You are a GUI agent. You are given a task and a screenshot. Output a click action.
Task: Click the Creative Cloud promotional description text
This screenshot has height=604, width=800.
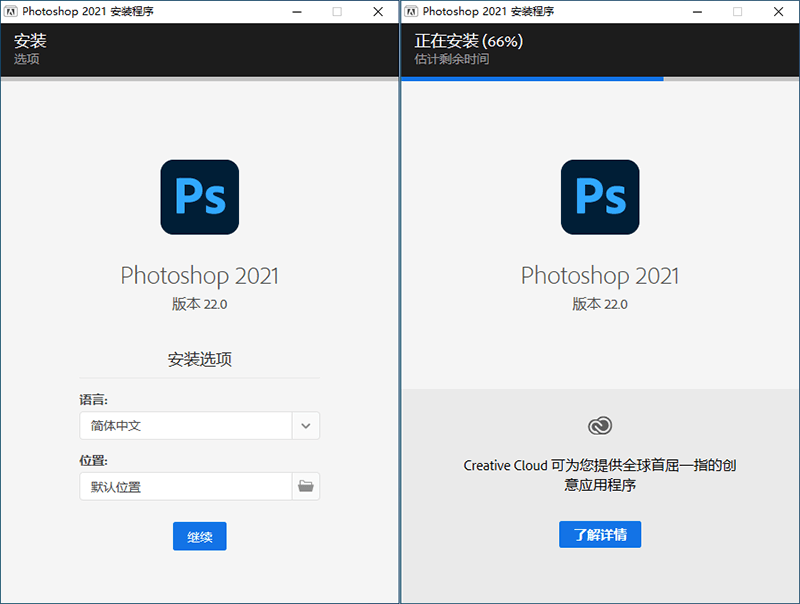coord(600,475)
